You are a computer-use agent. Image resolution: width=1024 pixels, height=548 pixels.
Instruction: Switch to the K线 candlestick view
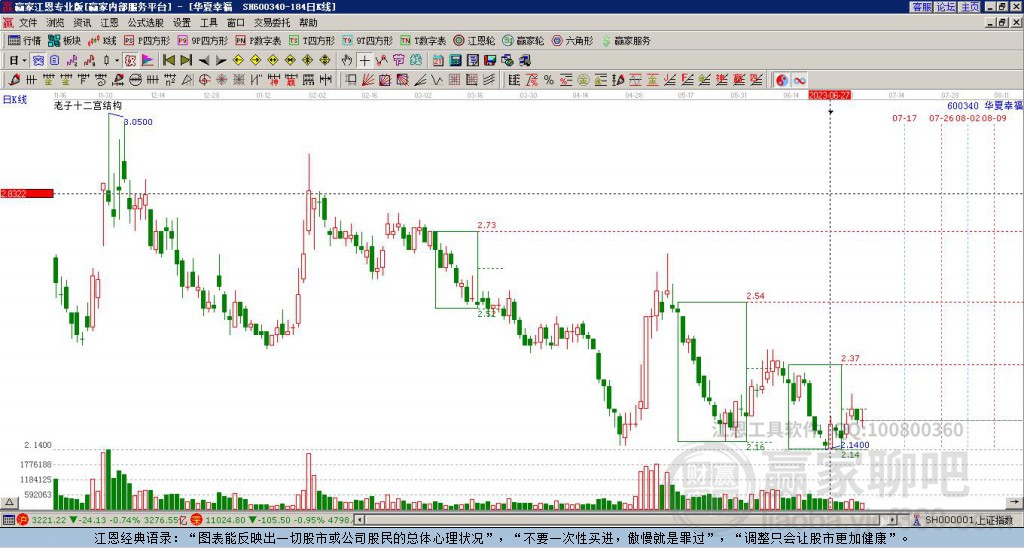click(103, 40)
